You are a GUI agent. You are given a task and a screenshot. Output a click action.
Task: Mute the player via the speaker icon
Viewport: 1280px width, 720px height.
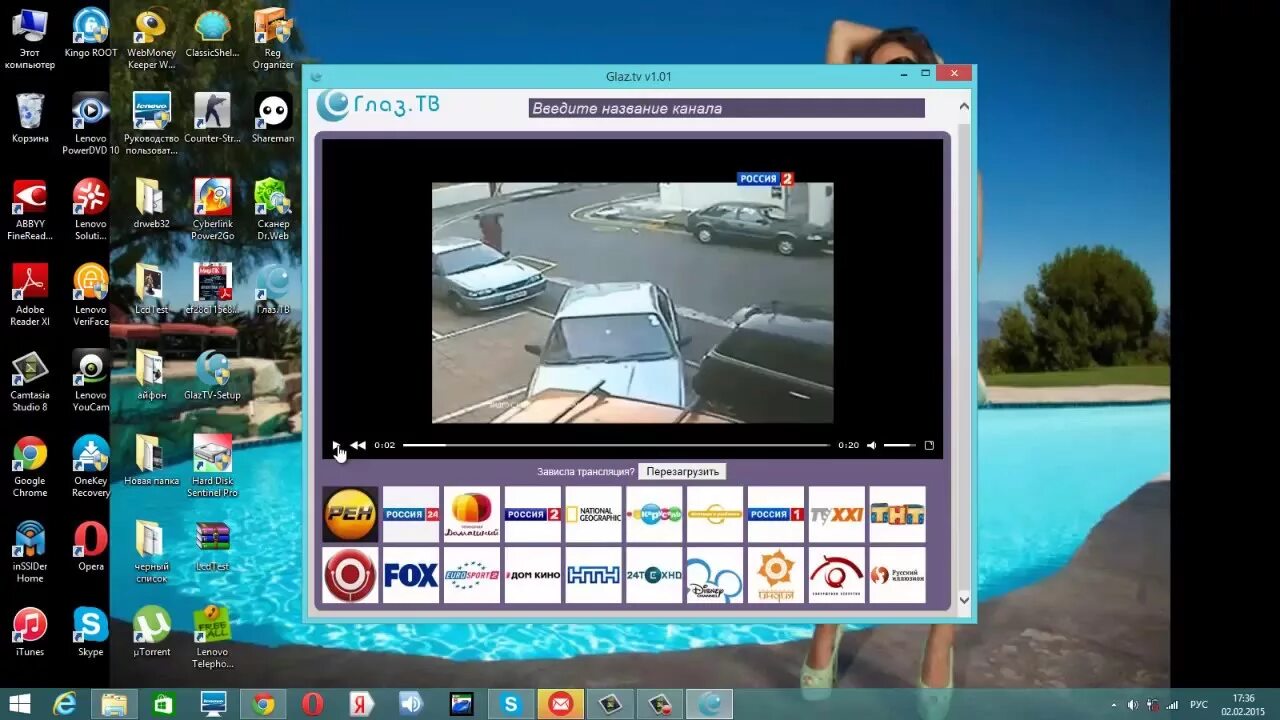coord(871,445)
